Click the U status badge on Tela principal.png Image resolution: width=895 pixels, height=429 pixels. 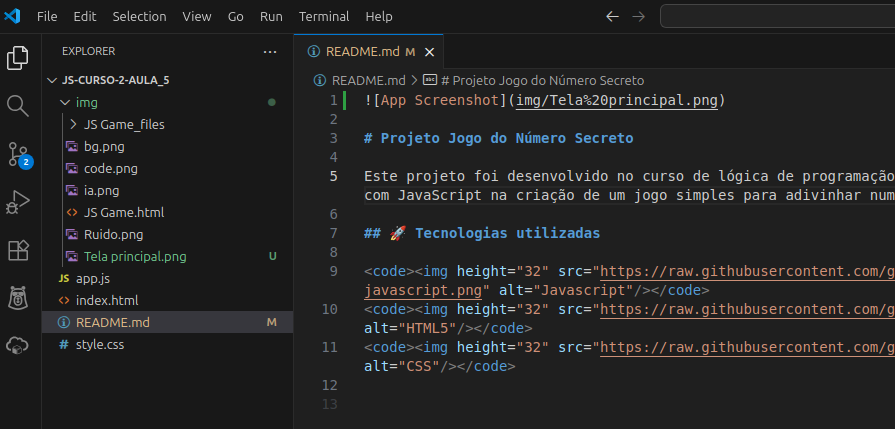click(x=272, y=257)
